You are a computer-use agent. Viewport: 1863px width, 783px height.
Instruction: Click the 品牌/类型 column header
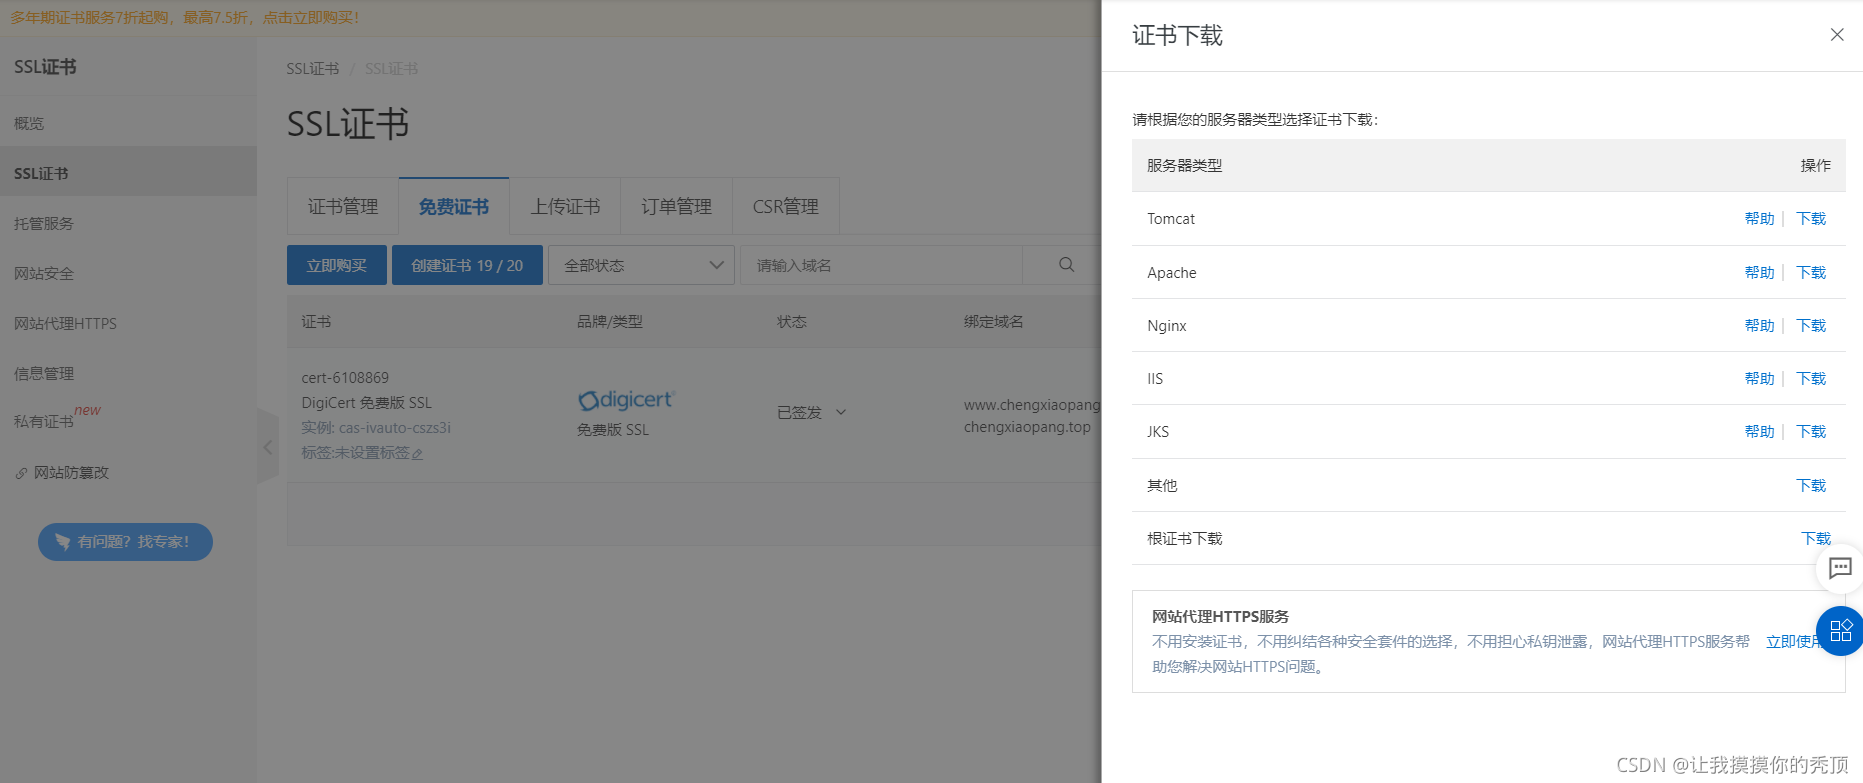tap(610, 322)
